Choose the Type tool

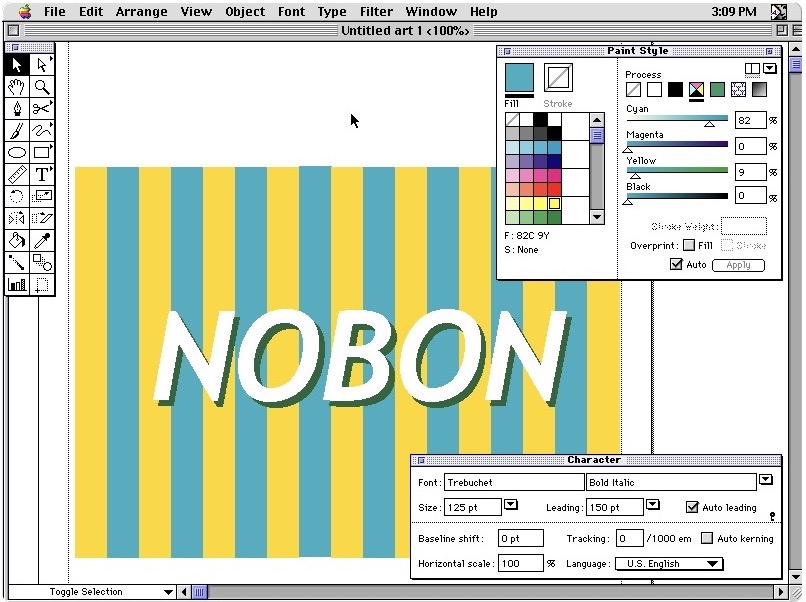[x=42, y=174]
